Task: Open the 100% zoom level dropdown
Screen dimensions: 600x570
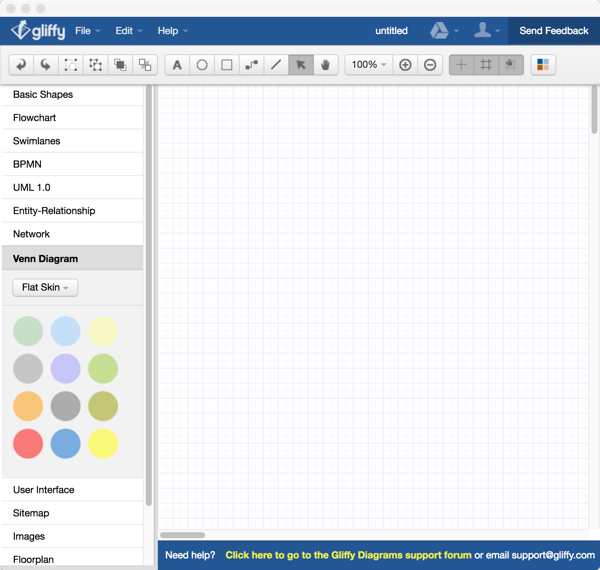Action: point(369,65)
